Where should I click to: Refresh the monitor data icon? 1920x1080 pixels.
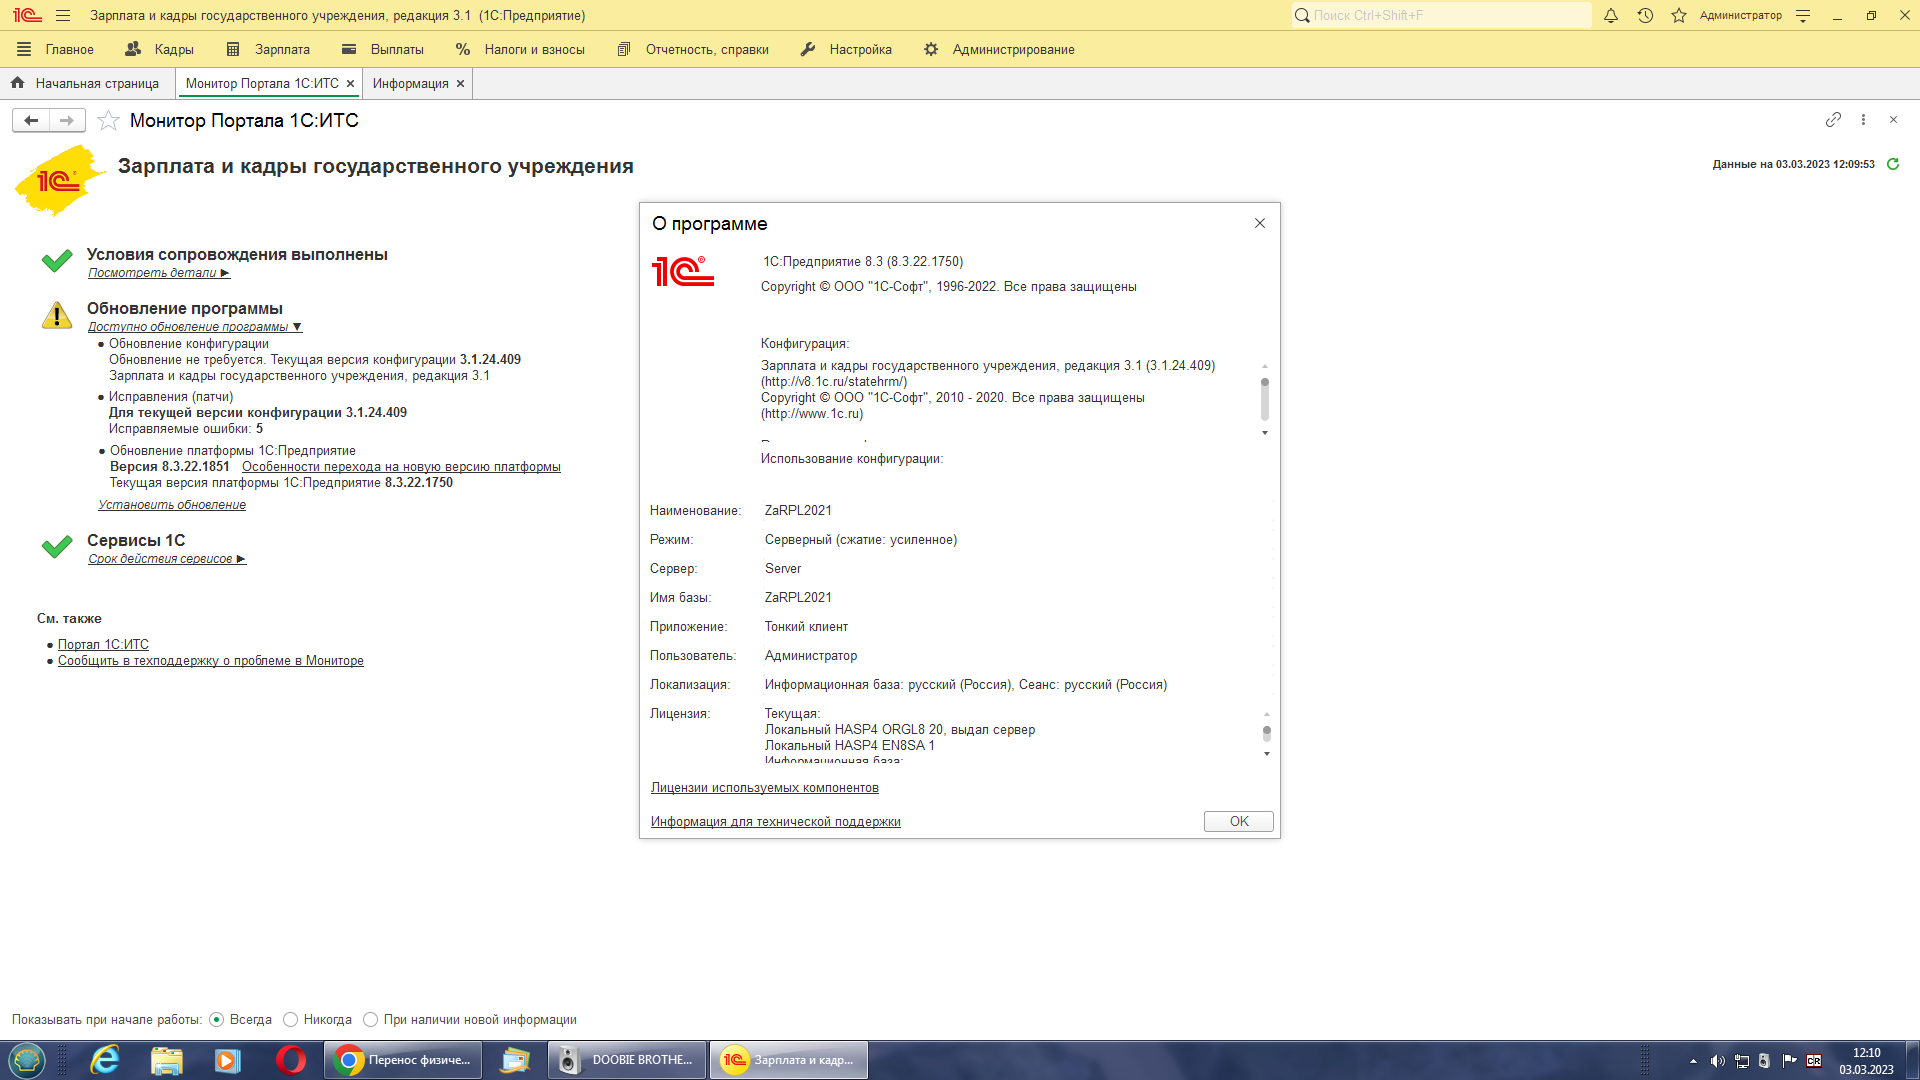[x=1892, y=164]
